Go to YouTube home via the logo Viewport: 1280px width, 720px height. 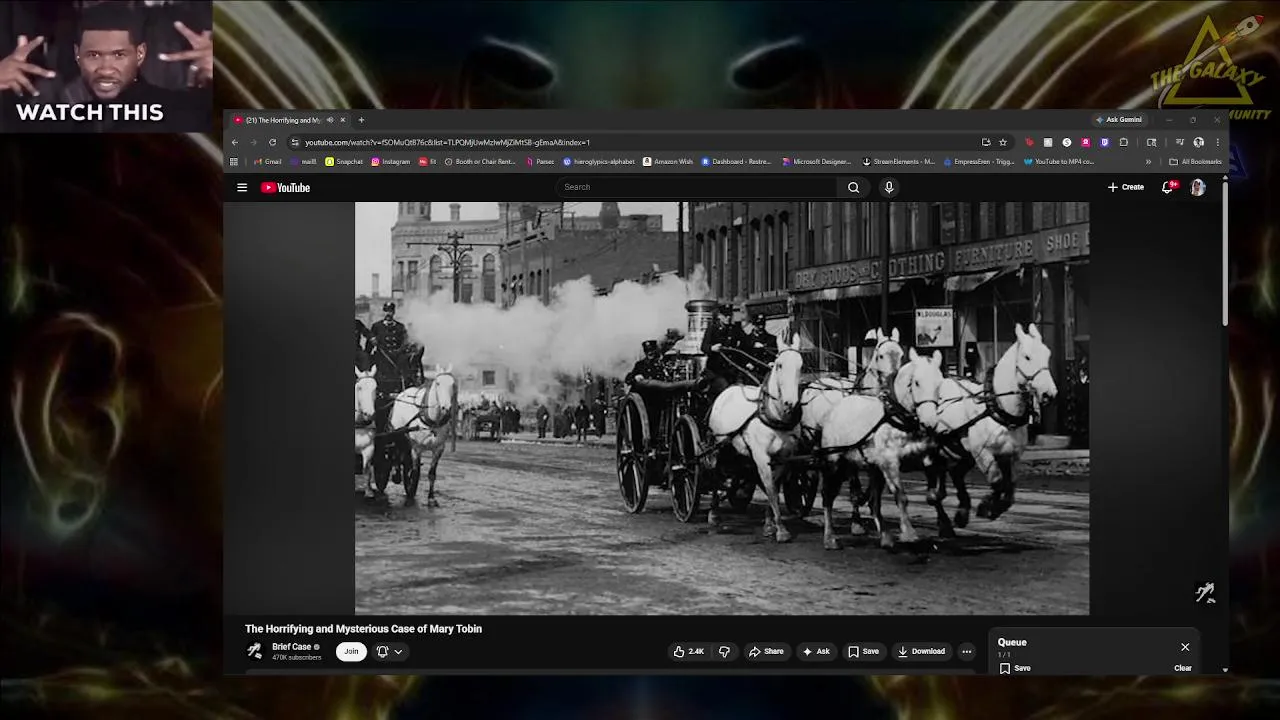coord(286,187)
